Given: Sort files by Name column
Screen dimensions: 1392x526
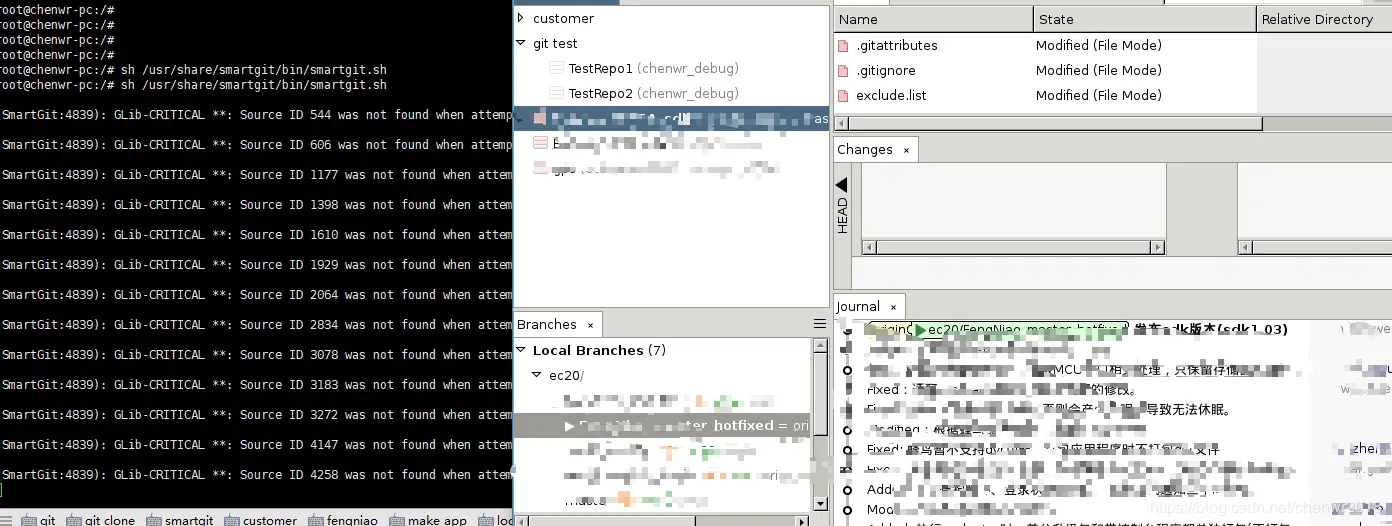Looking at the screenshot, I should click(933, 19).
